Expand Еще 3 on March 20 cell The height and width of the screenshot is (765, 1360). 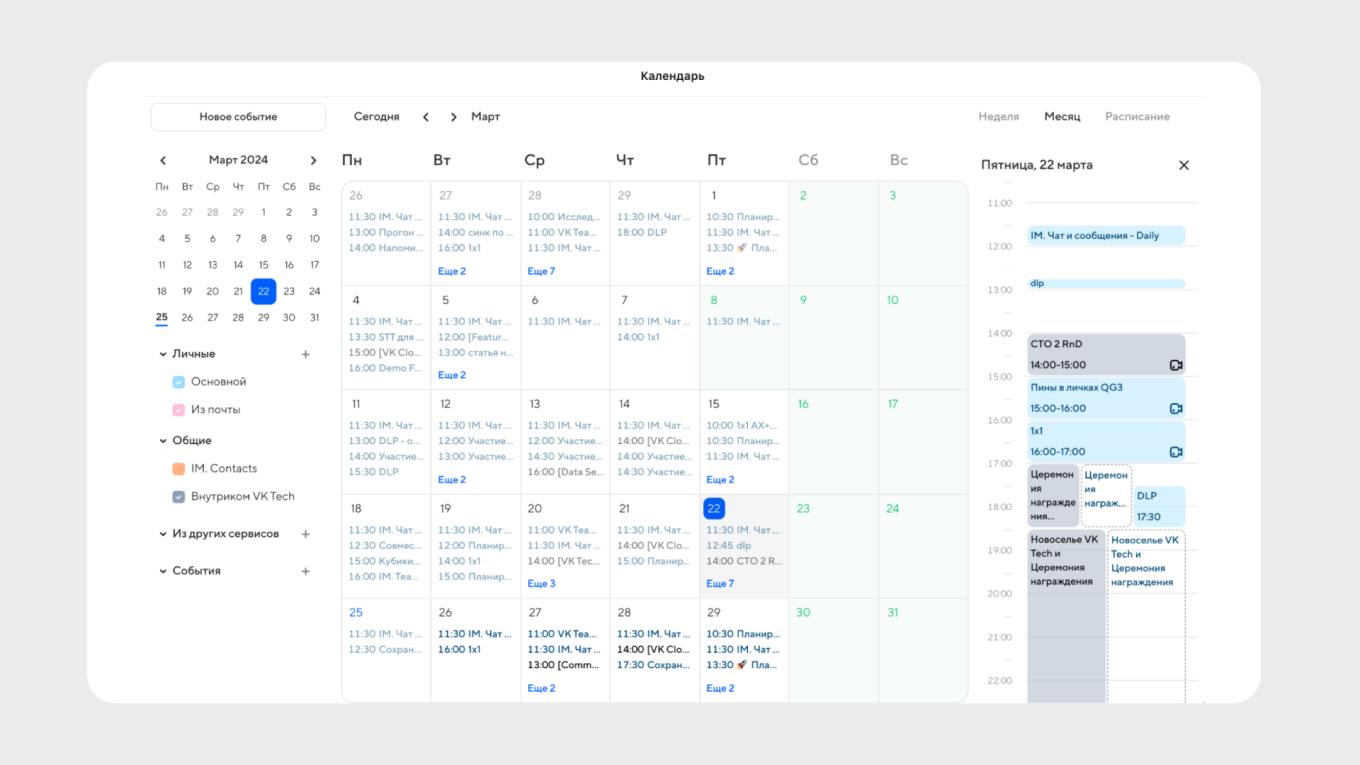point(541,584)
